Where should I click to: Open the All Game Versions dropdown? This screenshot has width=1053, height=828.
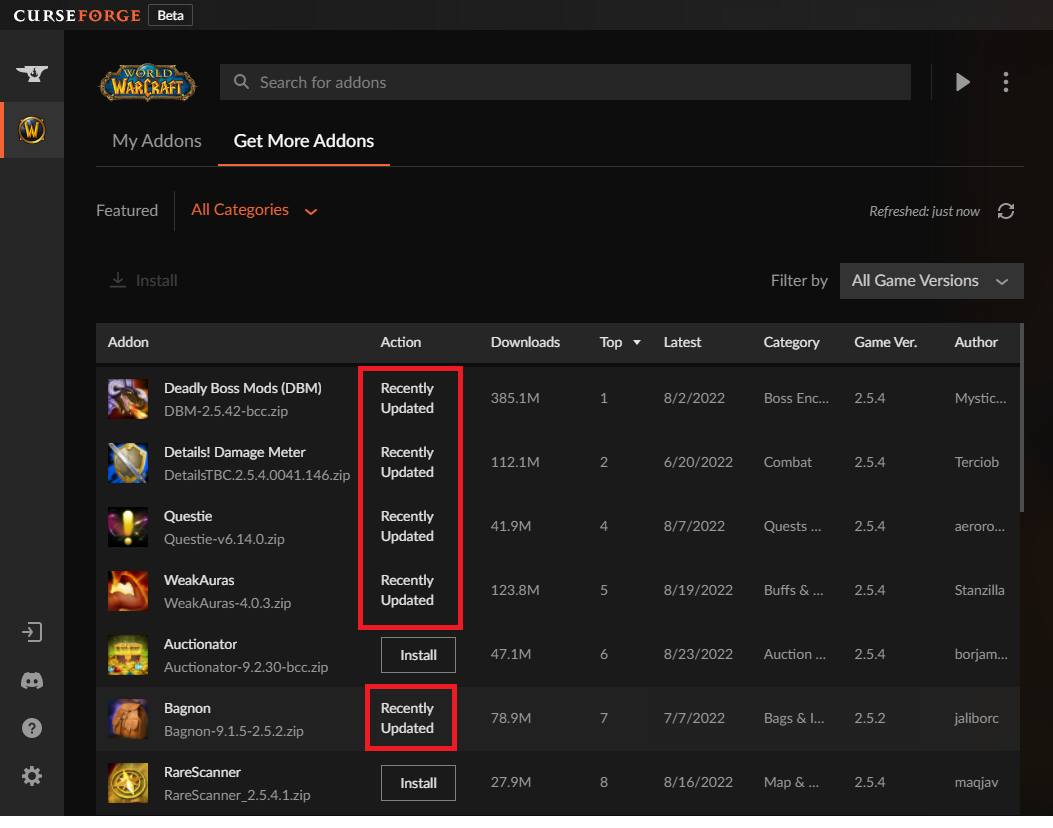(931, 281)
